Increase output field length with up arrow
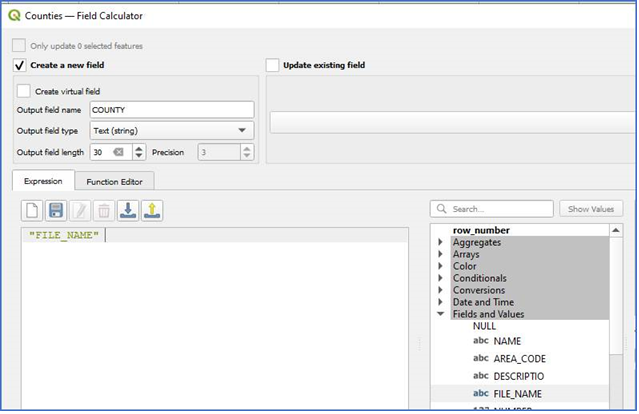 tap(139, 148)
